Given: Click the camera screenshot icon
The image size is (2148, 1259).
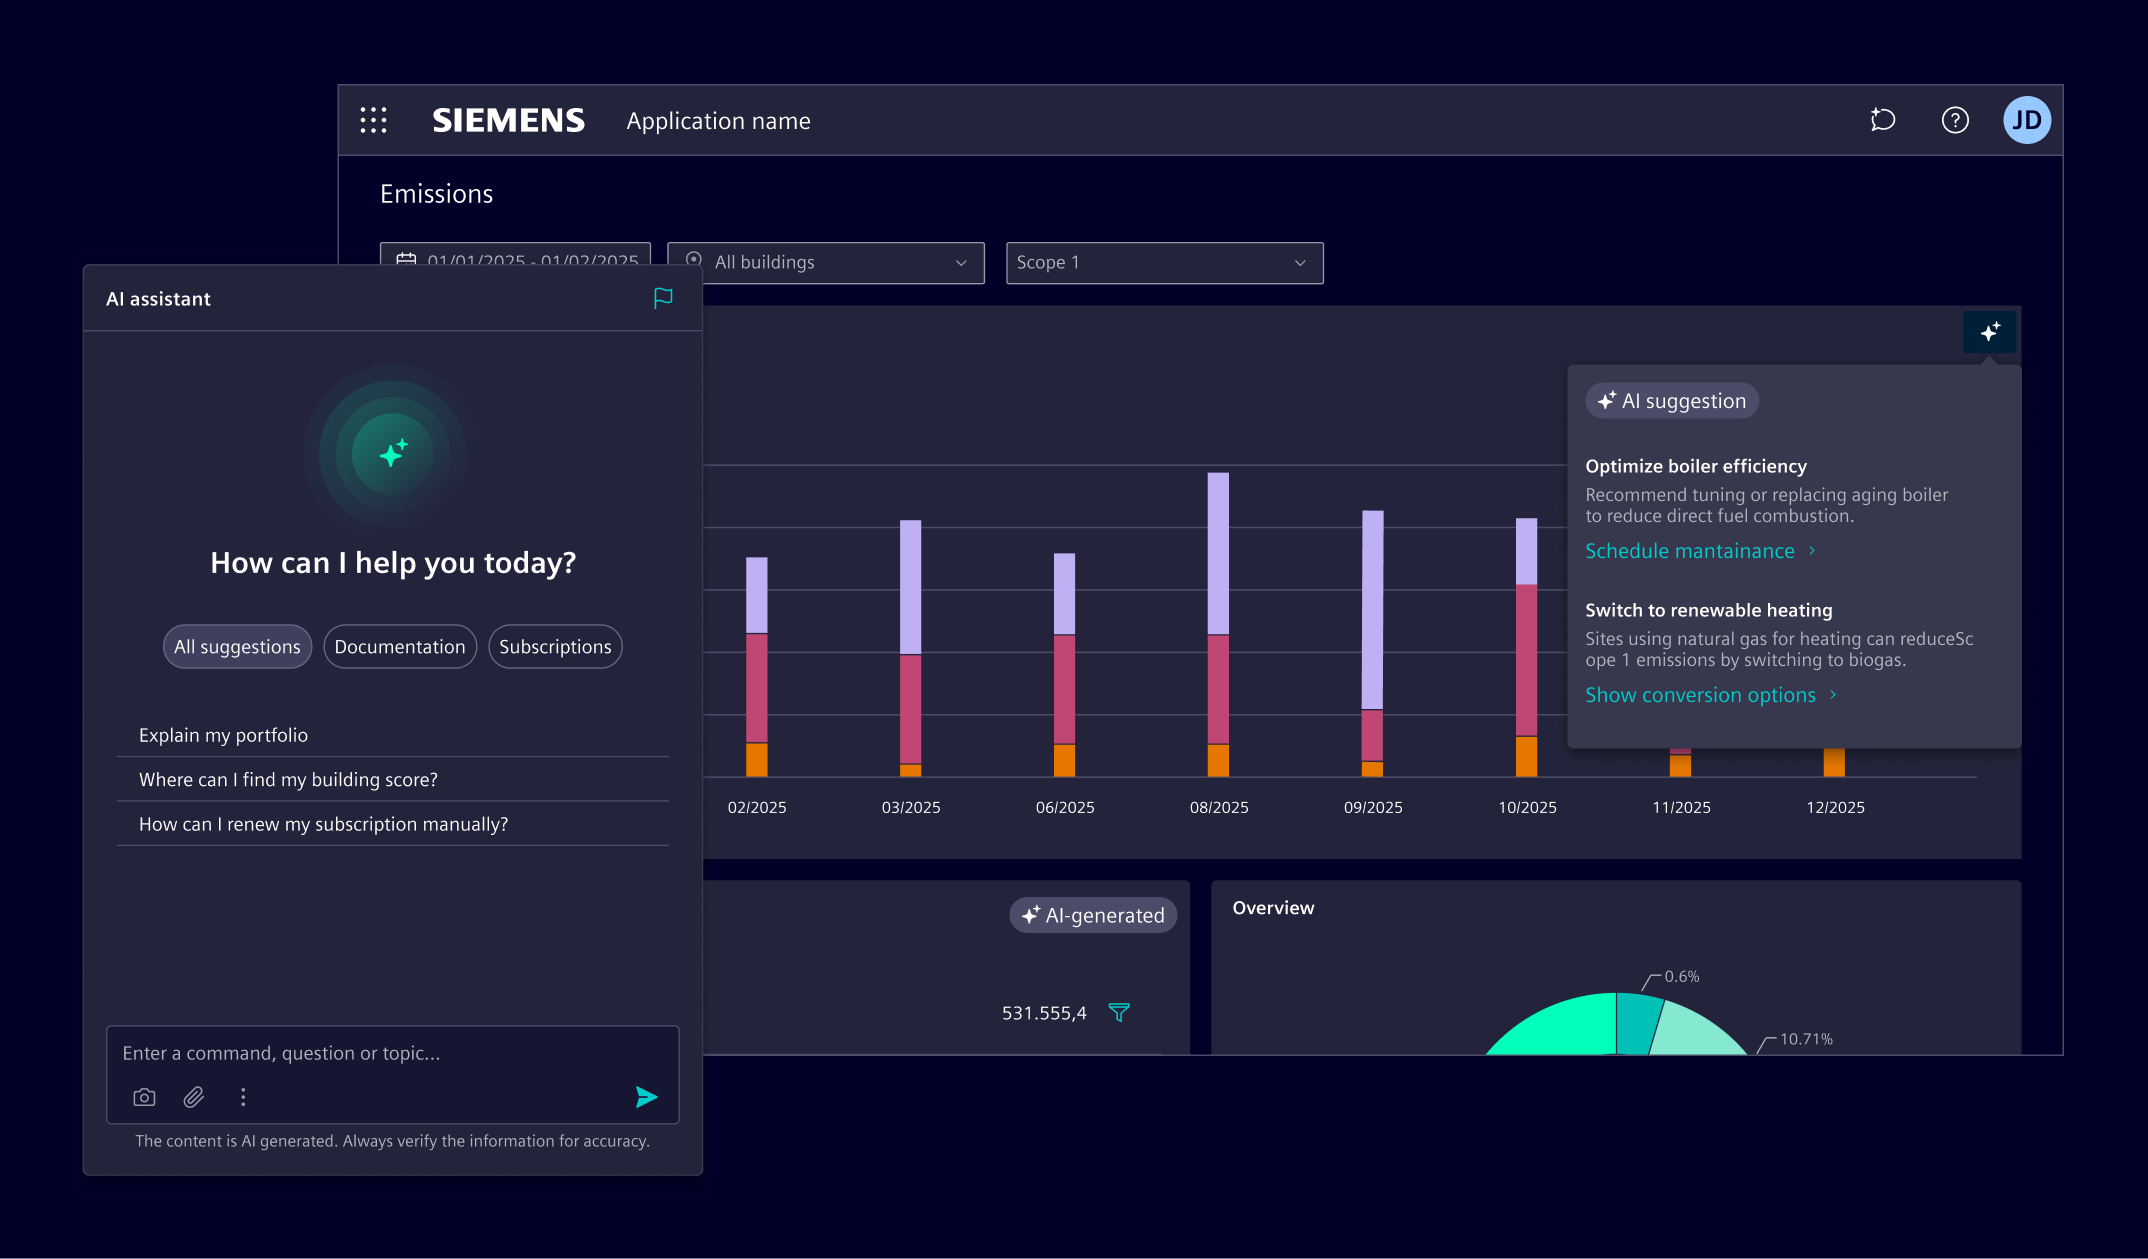Looking at the screenshot, I should (x=144, y=1097).
